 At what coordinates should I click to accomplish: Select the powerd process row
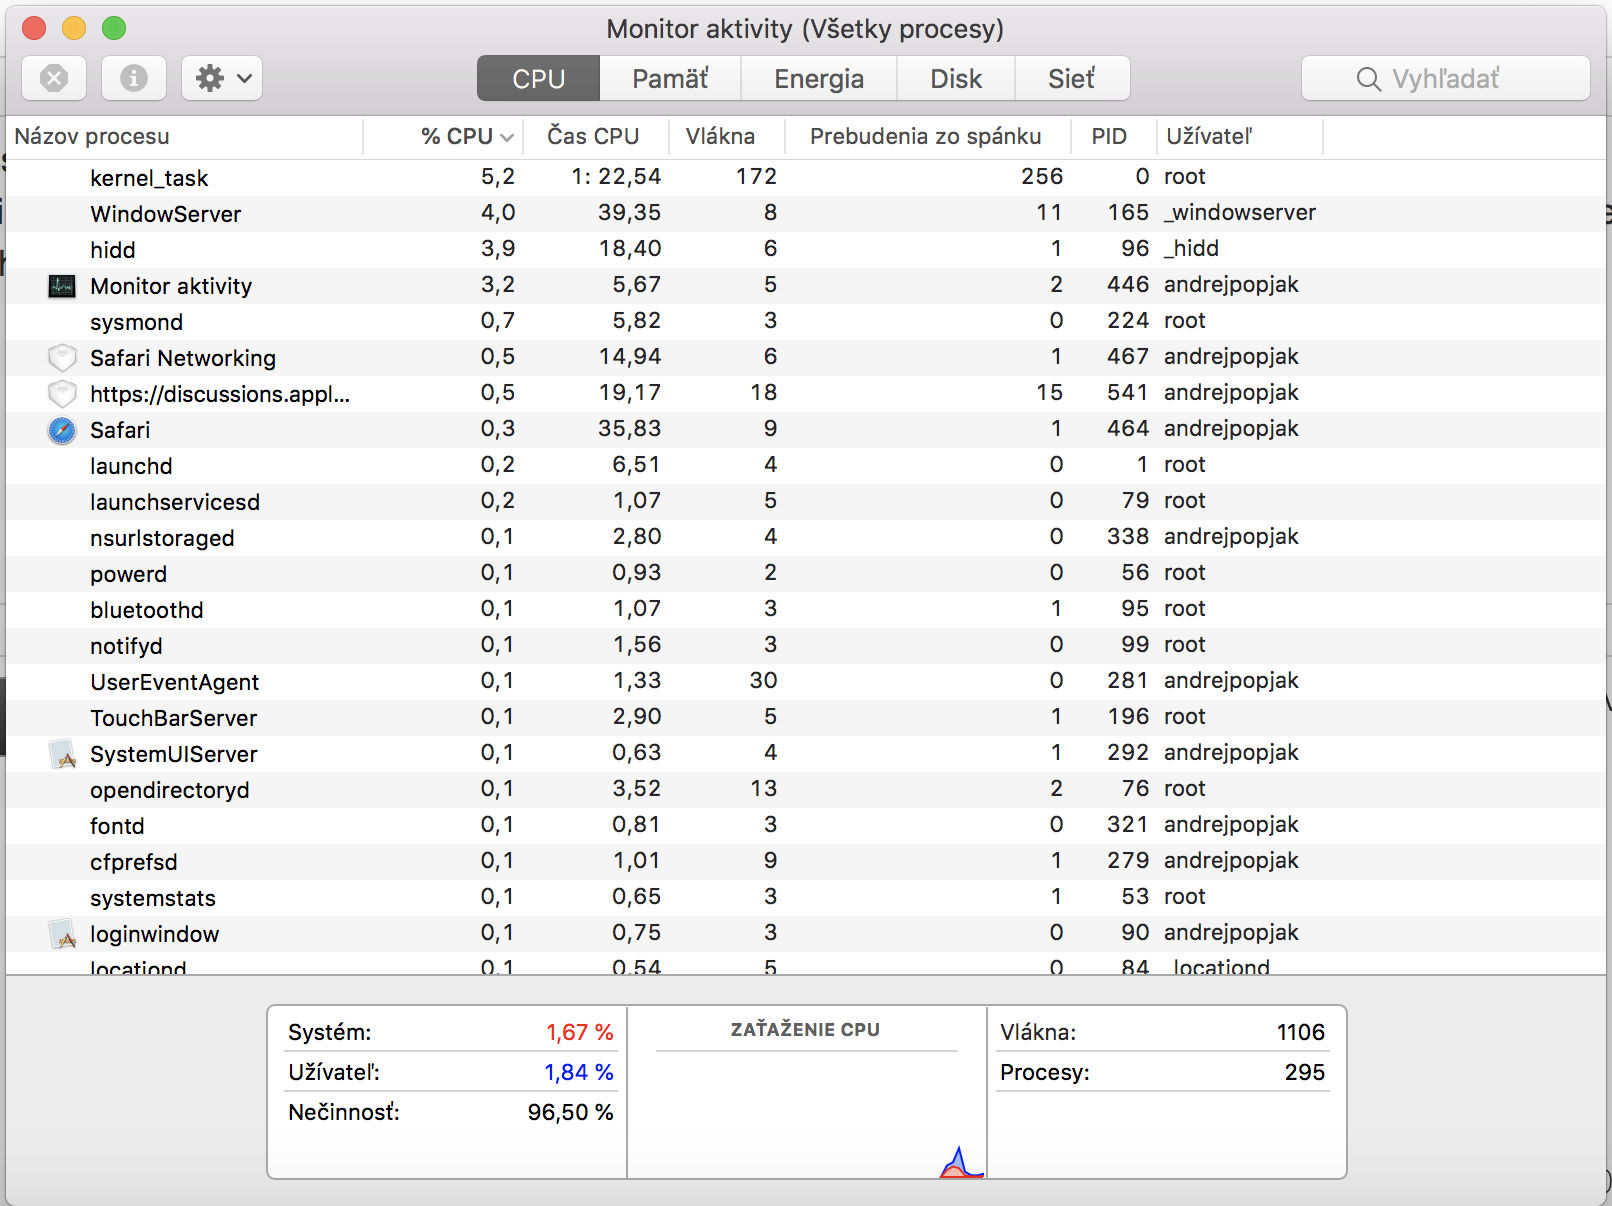[806, 574]
